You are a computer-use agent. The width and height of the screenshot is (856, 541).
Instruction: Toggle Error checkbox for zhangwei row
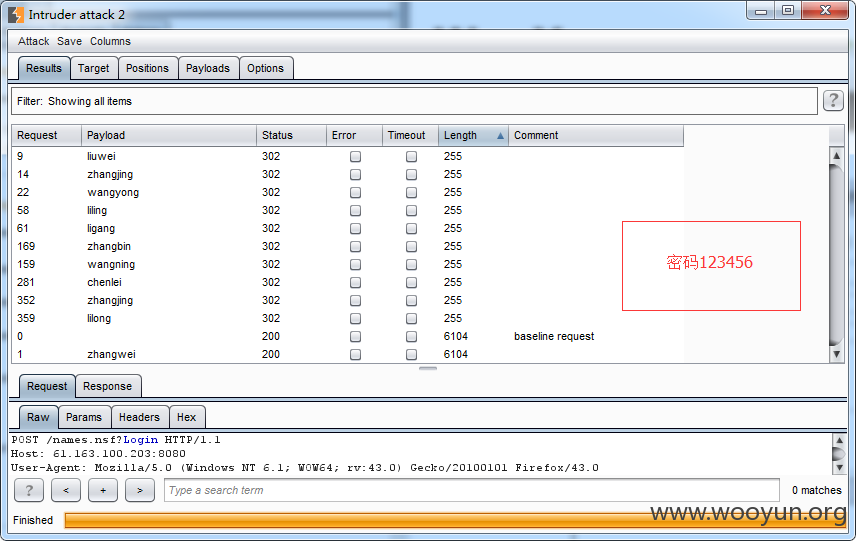[x=355, y=355]
